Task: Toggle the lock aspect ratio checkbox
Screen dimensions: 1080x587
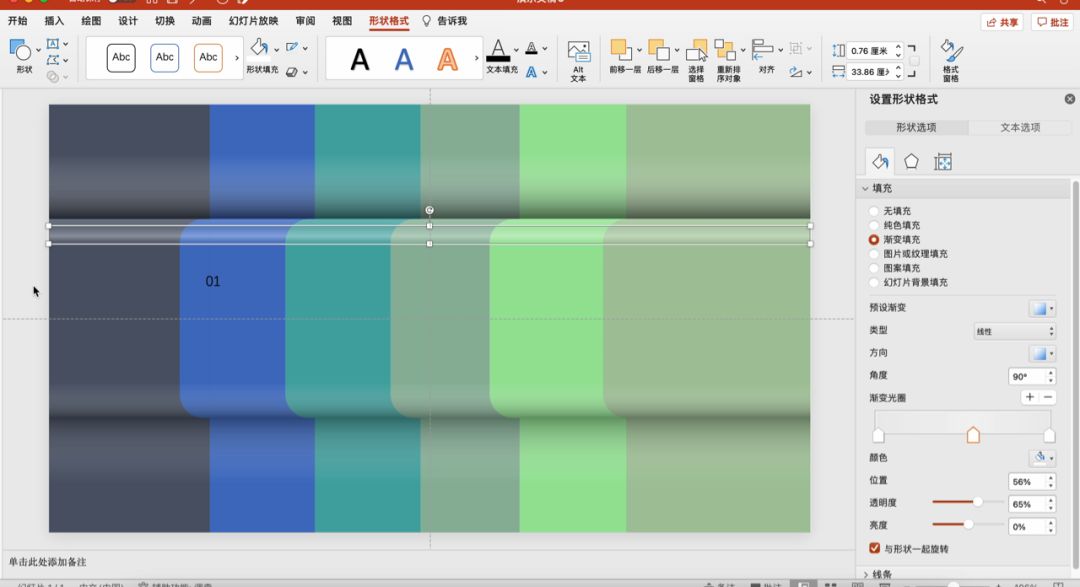Action: pyautogui.click(x=914, y=61)
